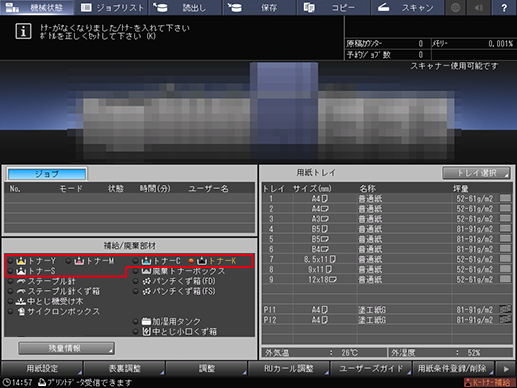Click the トナーM status indicator dot
The image size is (517, 388).
pos(68,261)
